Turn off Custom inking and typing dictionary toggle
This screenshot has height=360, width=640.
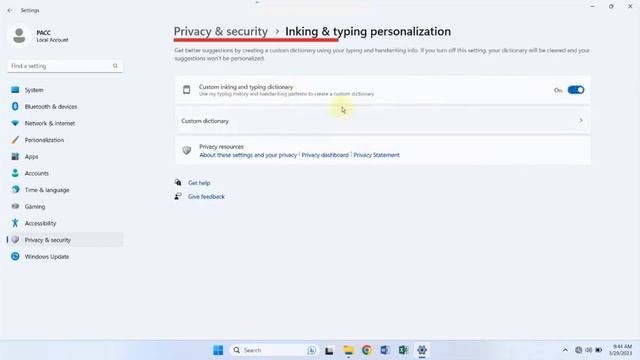[576, 90]
